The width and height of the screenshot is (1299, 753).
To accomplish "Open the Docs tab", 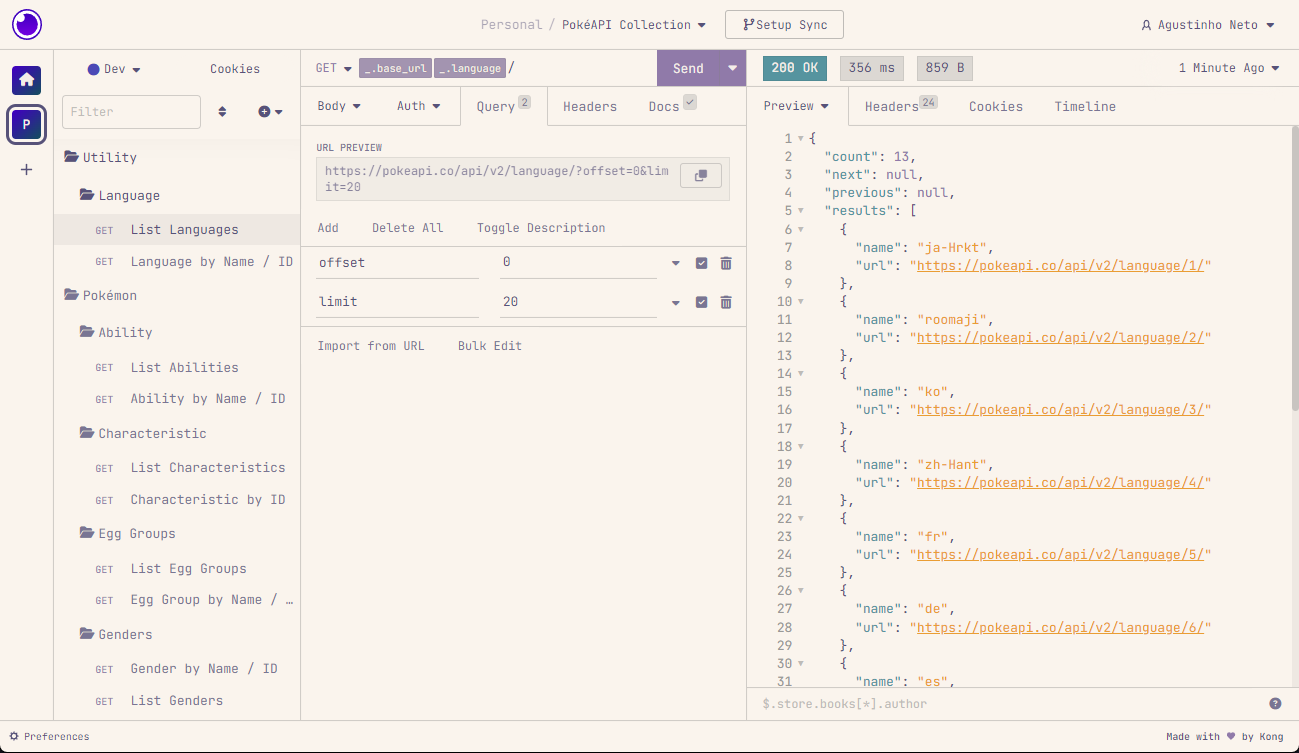I will click(672, 106).
